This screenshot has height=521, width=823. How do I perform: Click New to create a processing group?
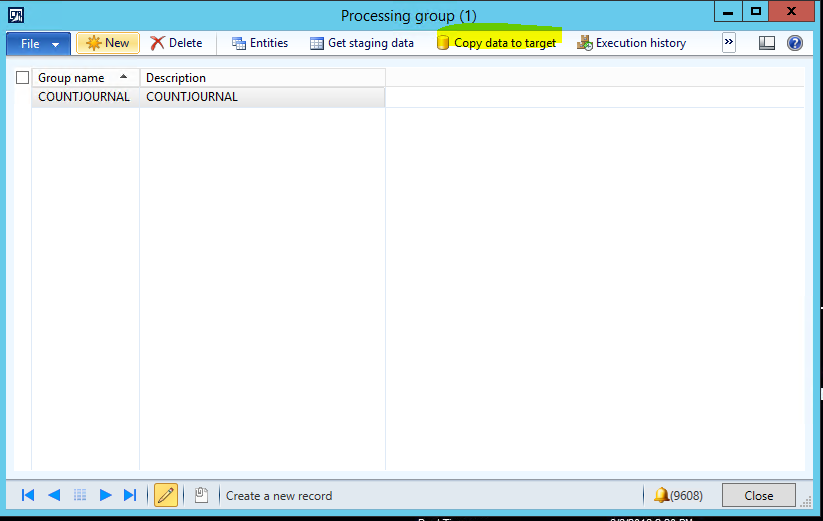tap(108, 43)
